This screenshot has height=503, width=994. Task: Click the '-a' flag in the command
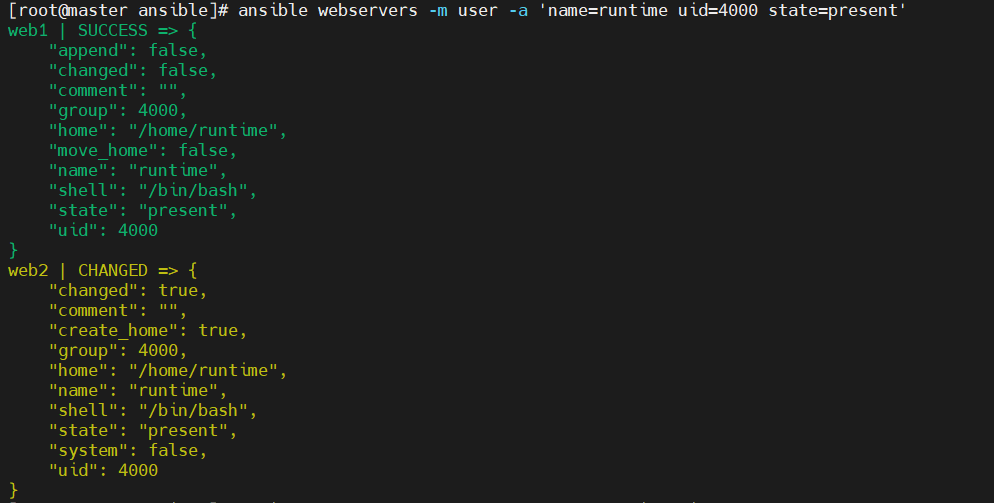pyautogui.click(x=518, y=11)
